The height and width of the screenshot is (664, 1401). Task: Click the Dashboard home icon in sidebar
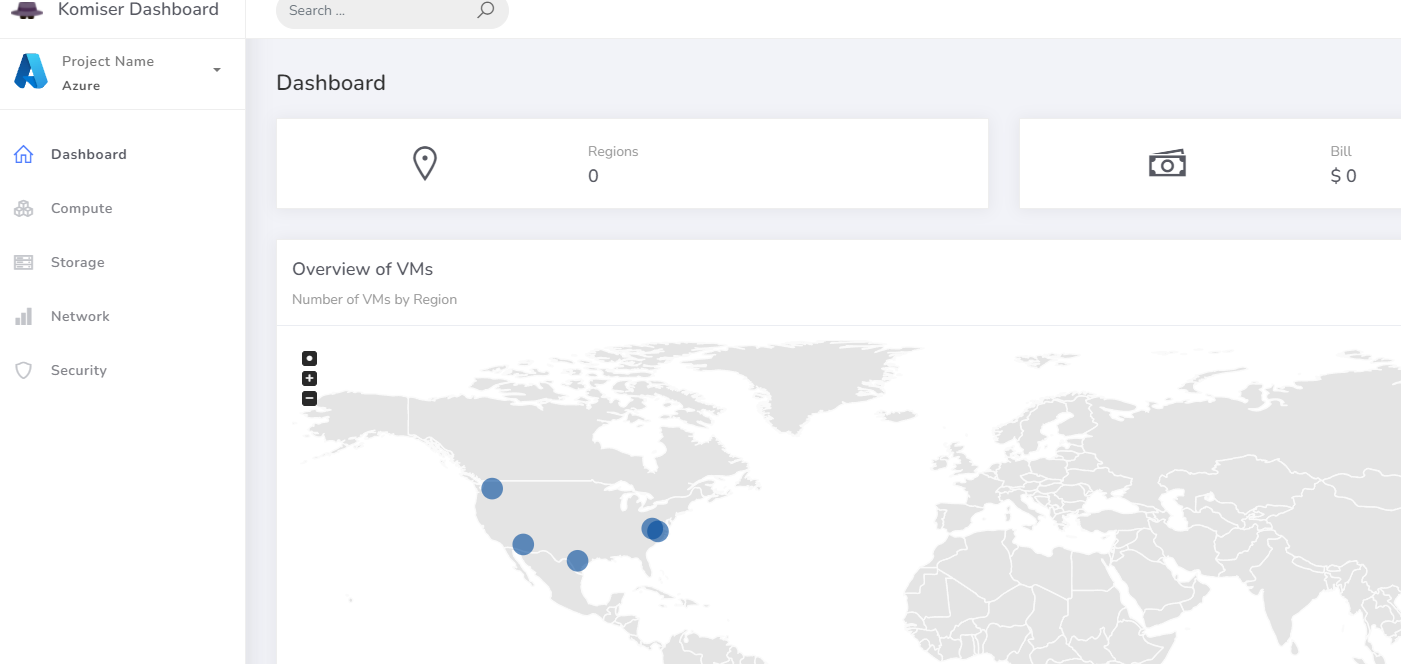pyautogui.click(x=23, y=154)
